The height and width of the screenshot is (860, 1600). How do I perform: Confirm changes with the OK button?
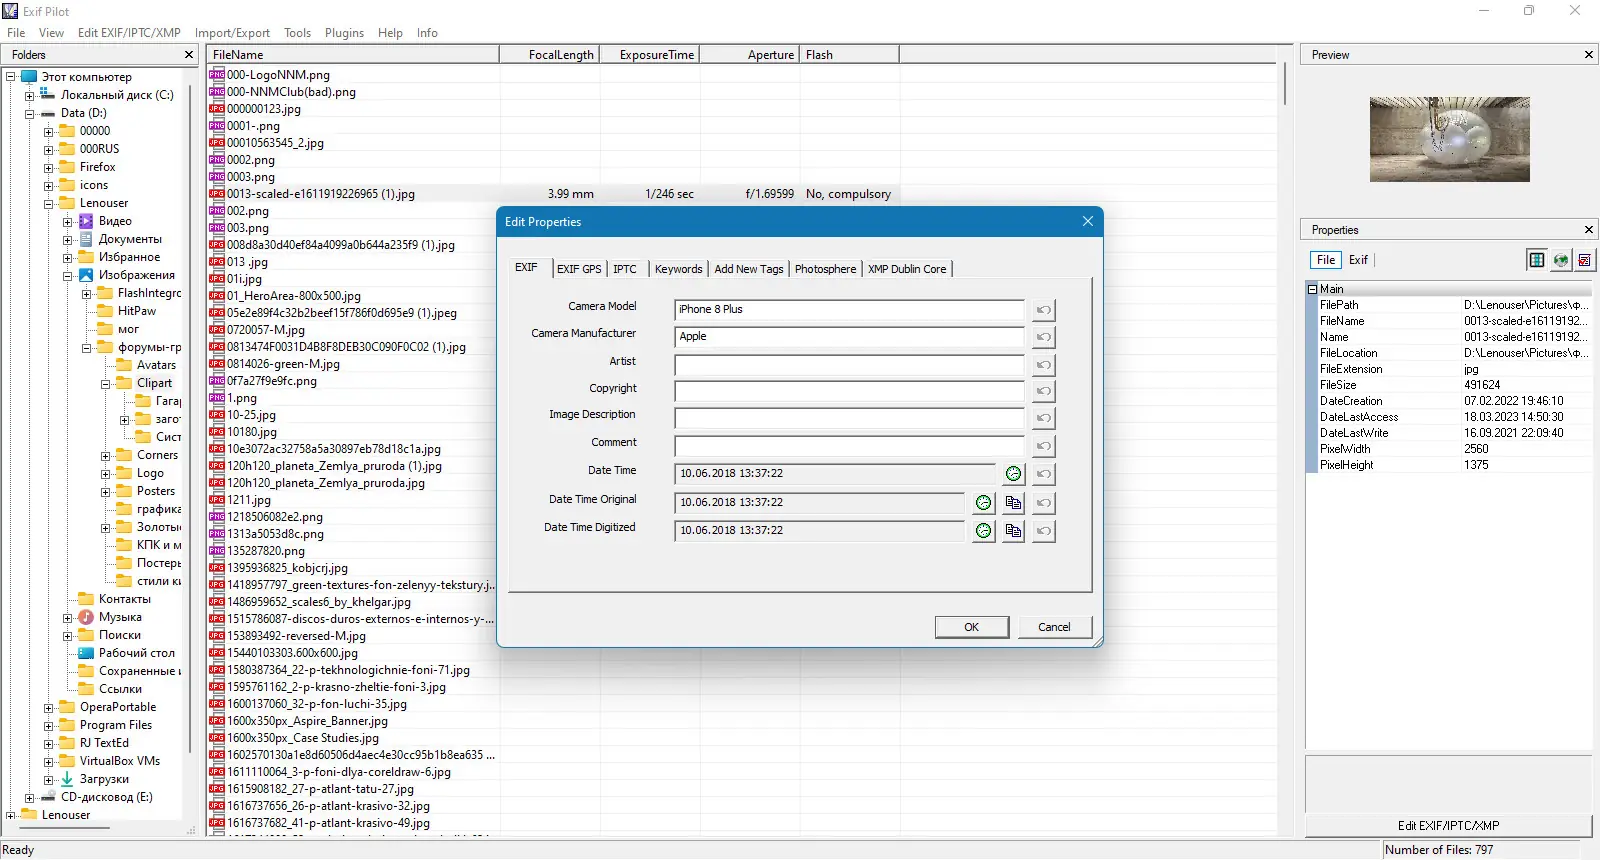[x=971, y=627]
